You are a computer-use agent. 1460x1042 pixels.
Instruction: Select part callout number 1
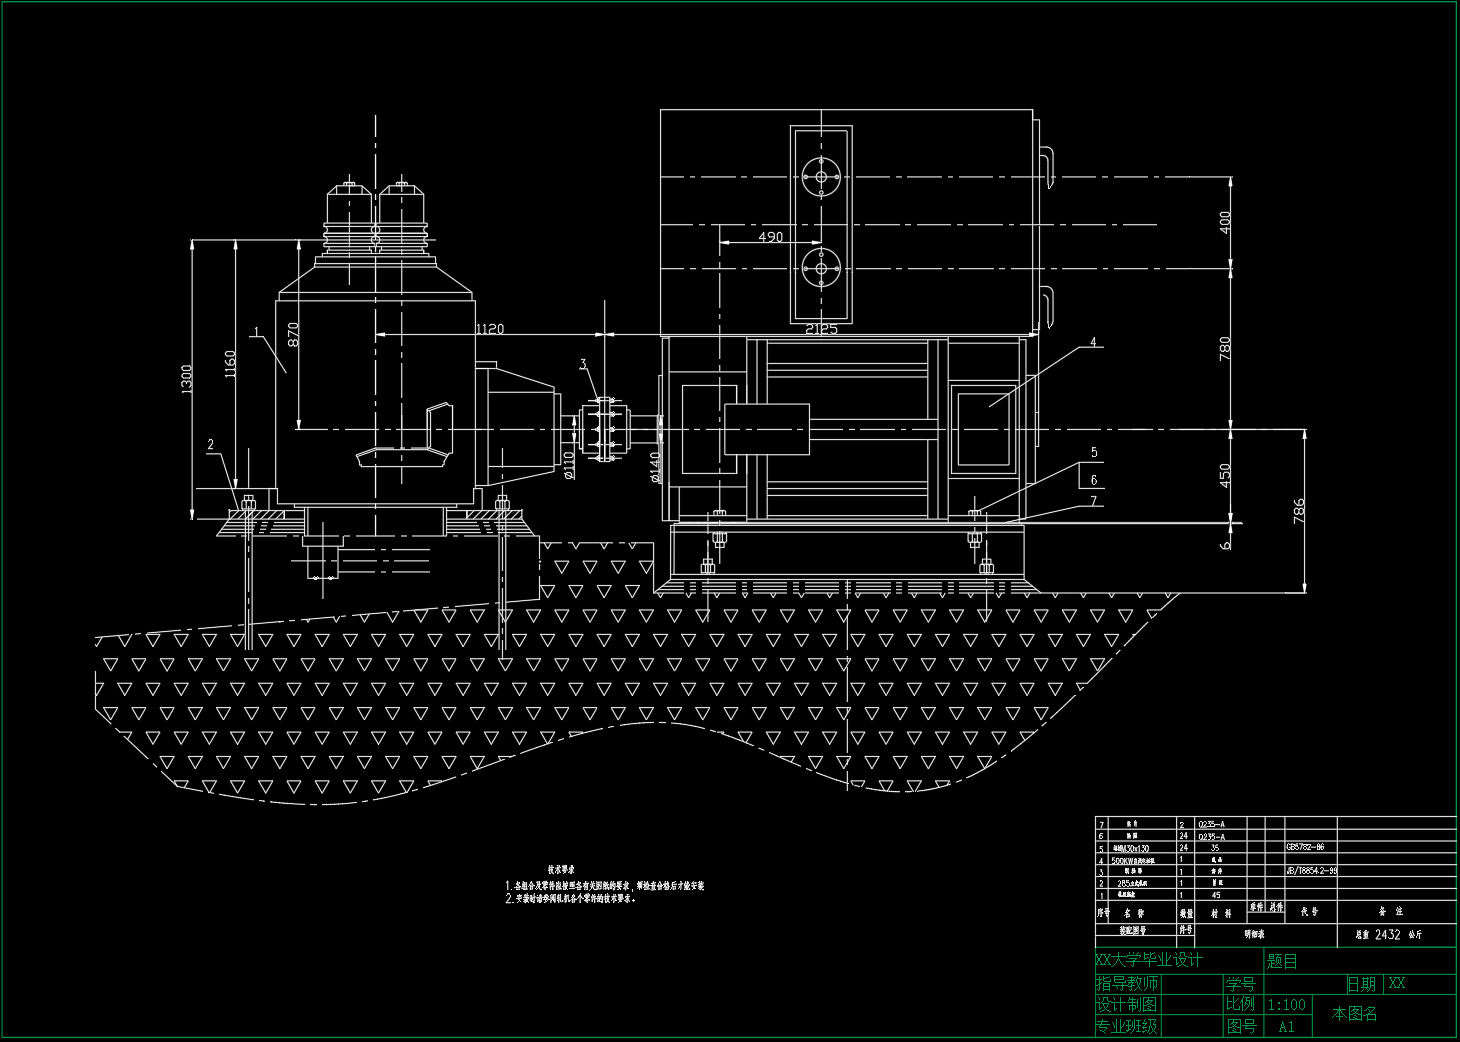[256, 331]
